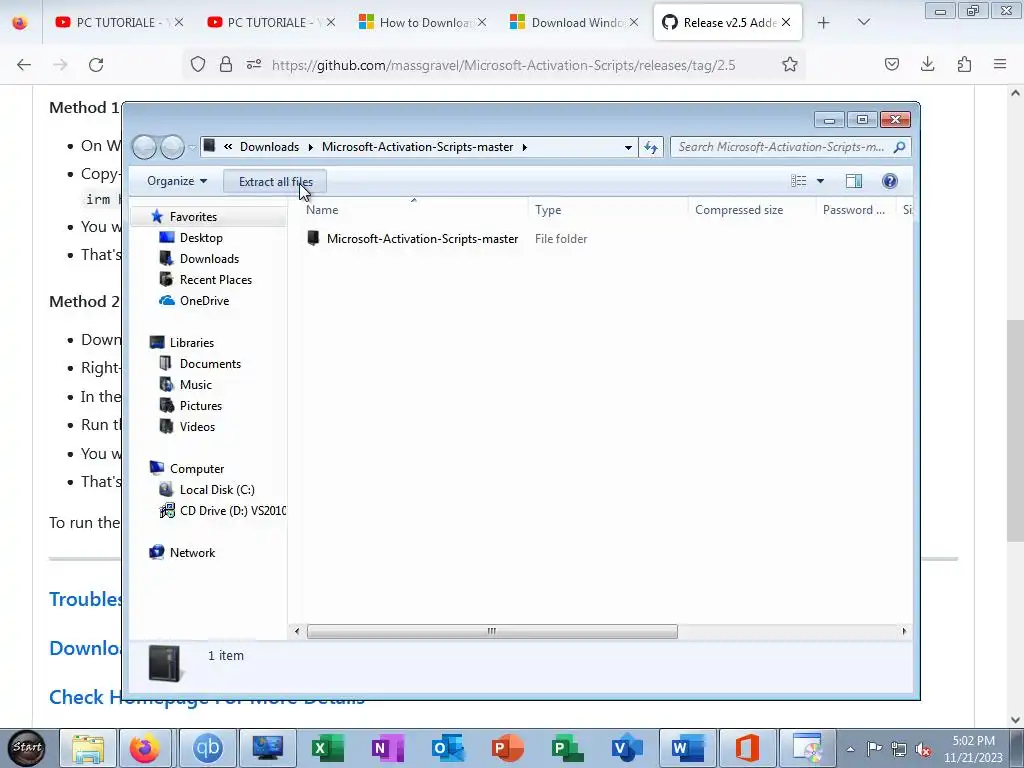Click the Firefox URL address field
This screenshot has width=1024, height=768.
tap(503, 65)
